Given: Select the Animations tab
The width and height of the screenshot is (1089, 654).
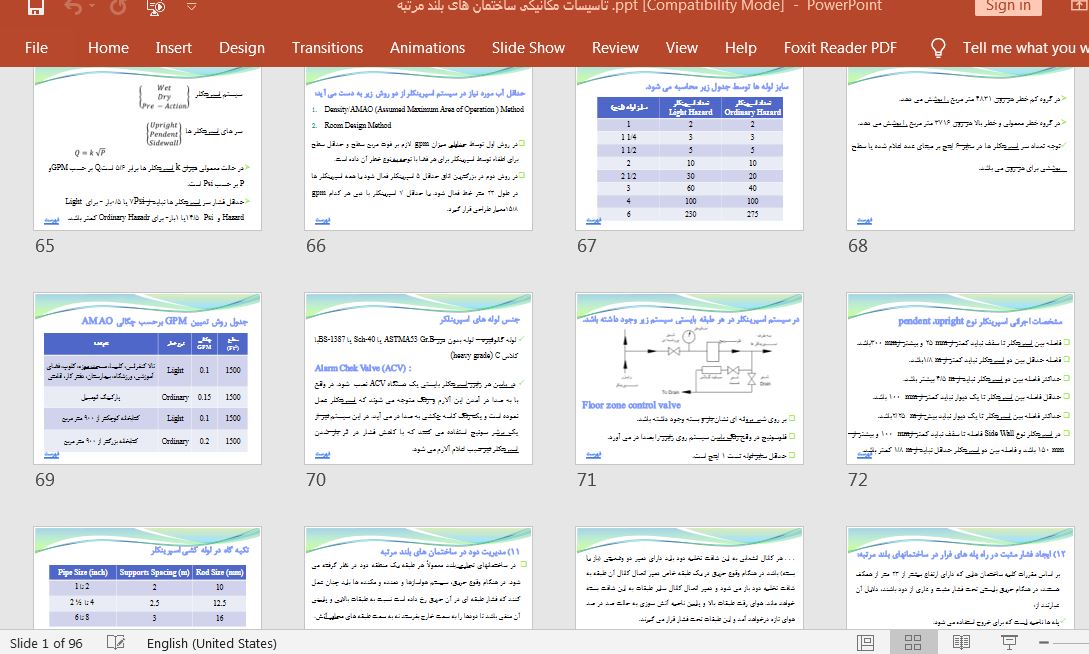Looking at the screenshot, I should pyautogui.click(x=427, y=48).
